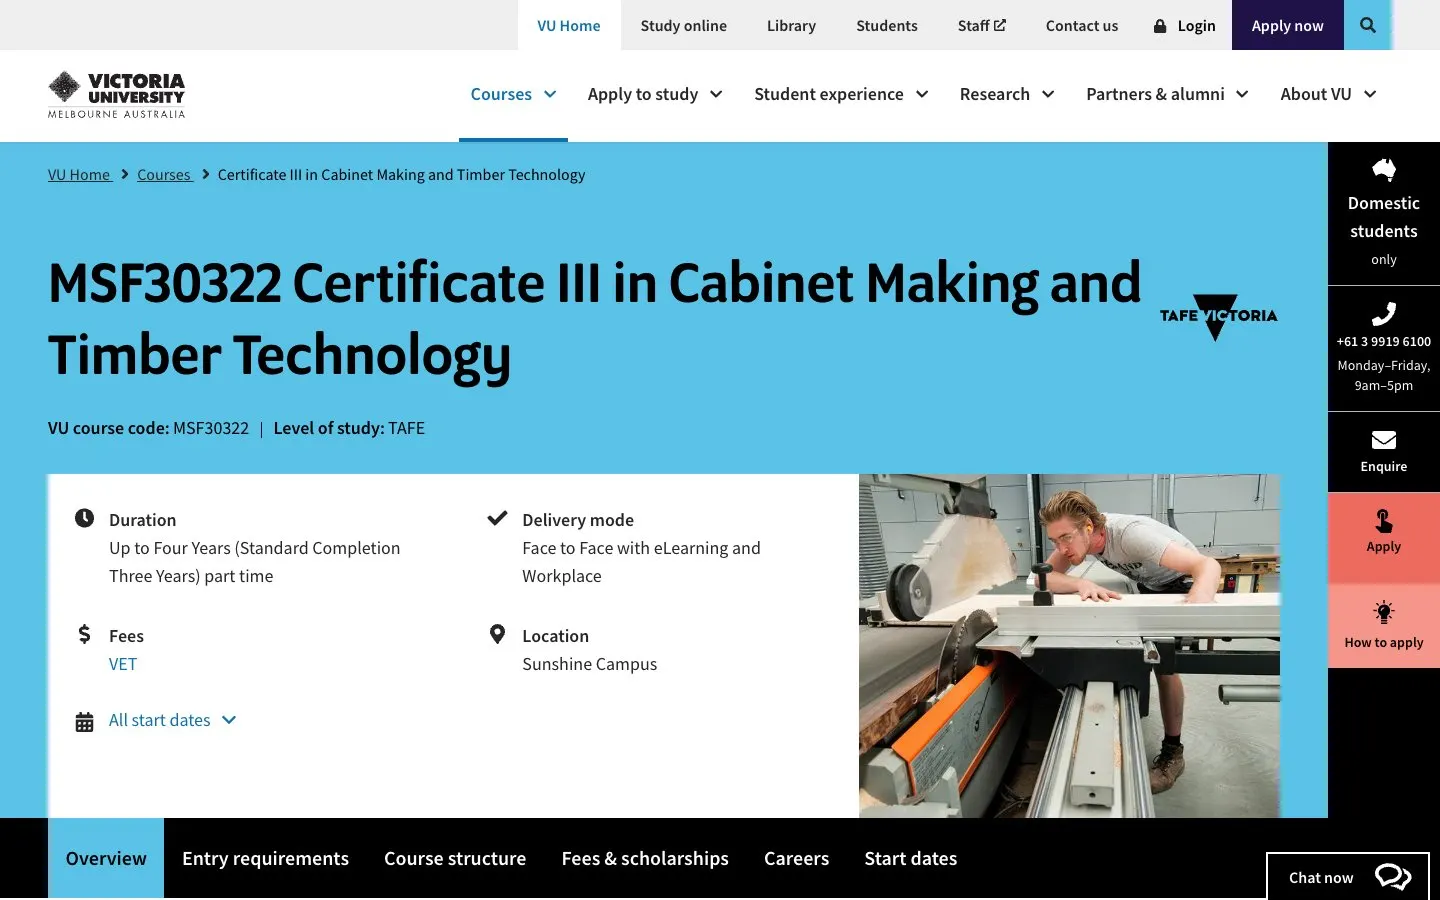Expand the Apply to study menu

pos(655,94)
